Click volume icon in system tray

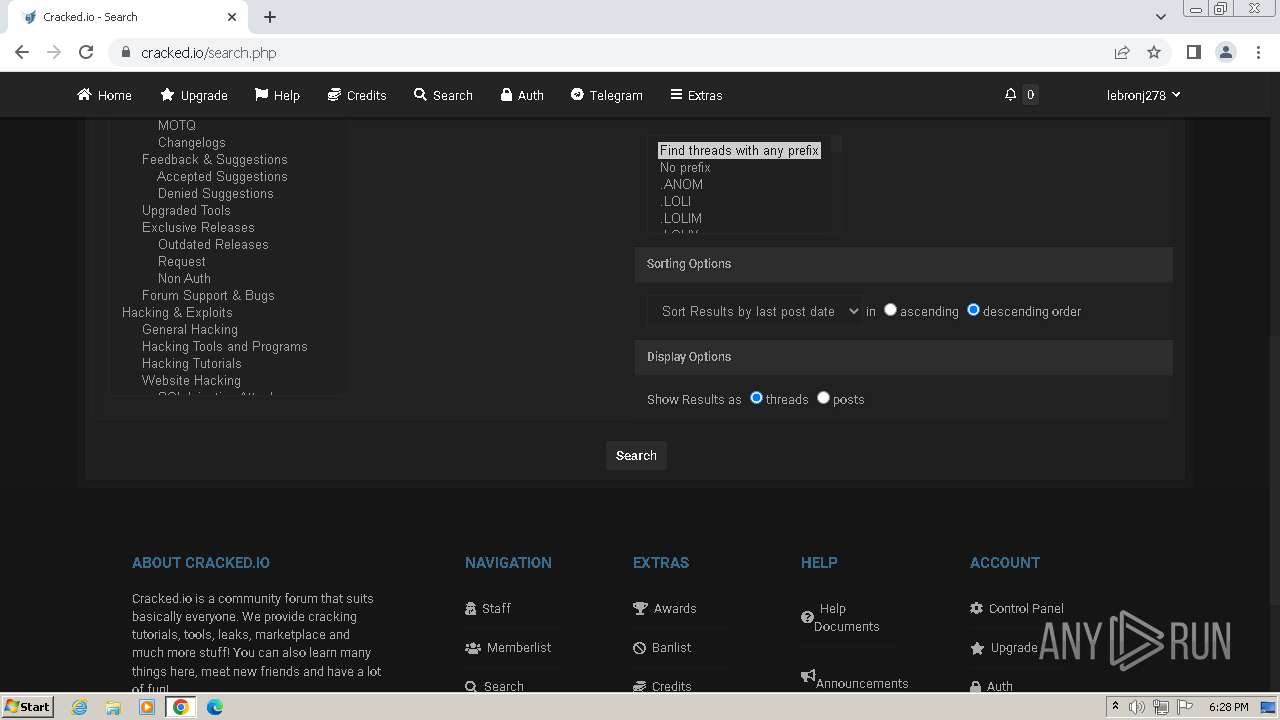(x=1137, y=707)
